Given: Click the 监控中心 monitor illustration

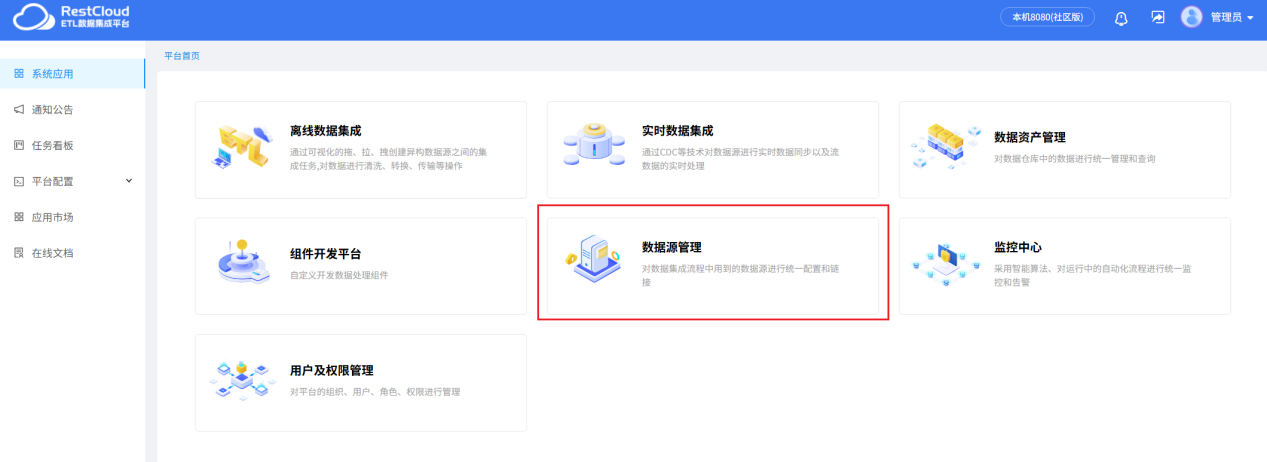Looking at the screenshot, I should [946, 264].
